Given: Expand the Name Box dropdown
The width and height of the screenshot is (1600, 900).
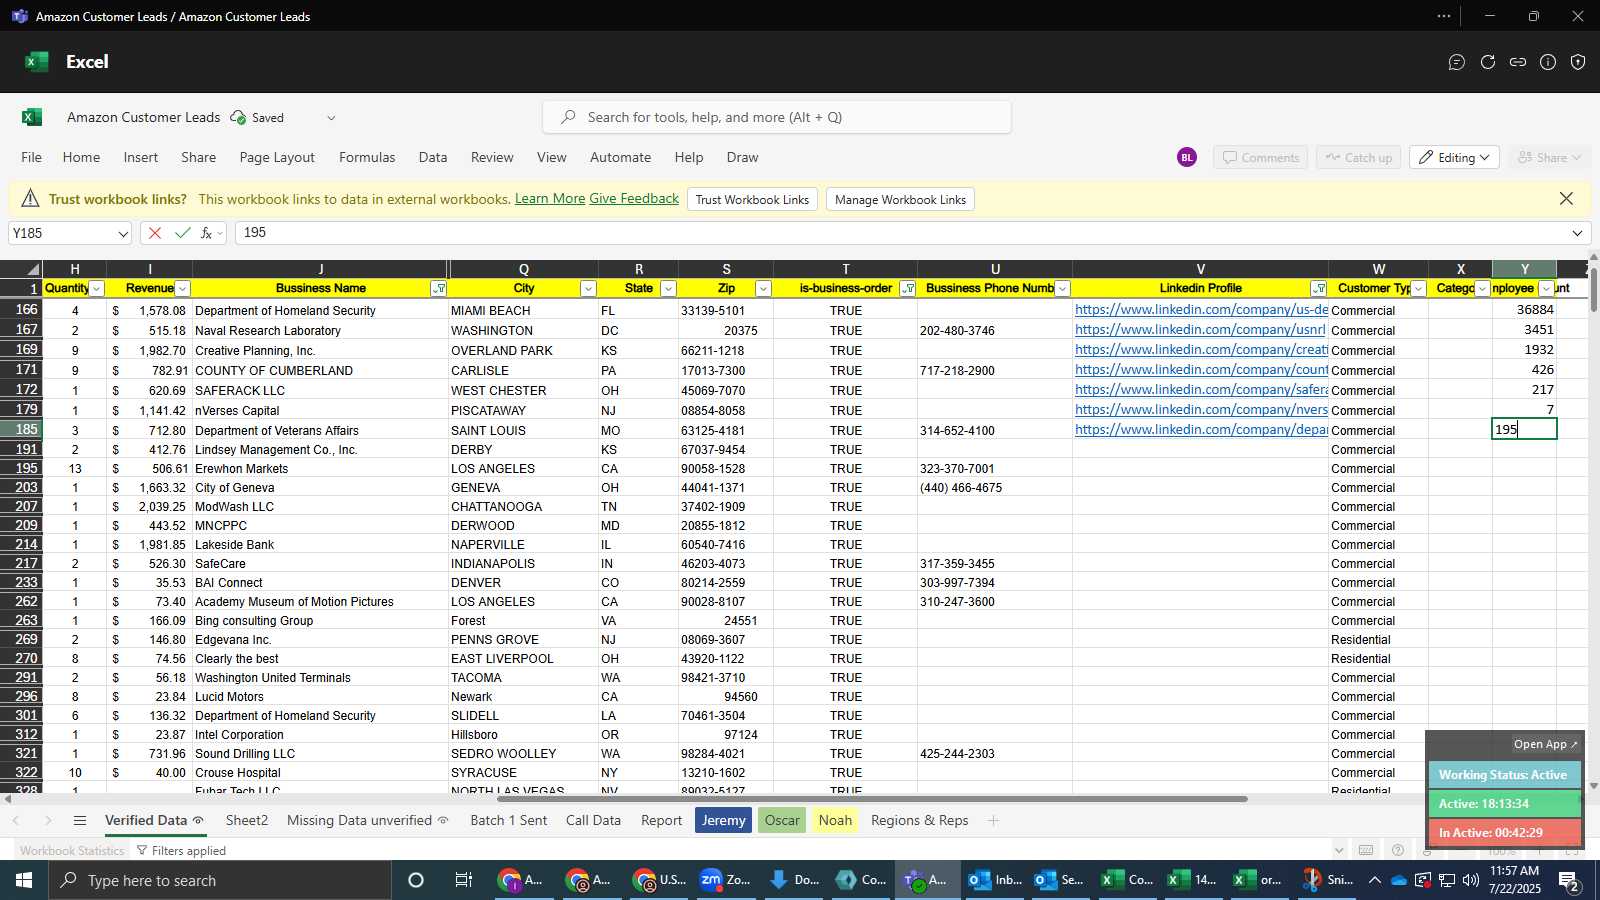Looking at the screenshot, I should 123,233.
